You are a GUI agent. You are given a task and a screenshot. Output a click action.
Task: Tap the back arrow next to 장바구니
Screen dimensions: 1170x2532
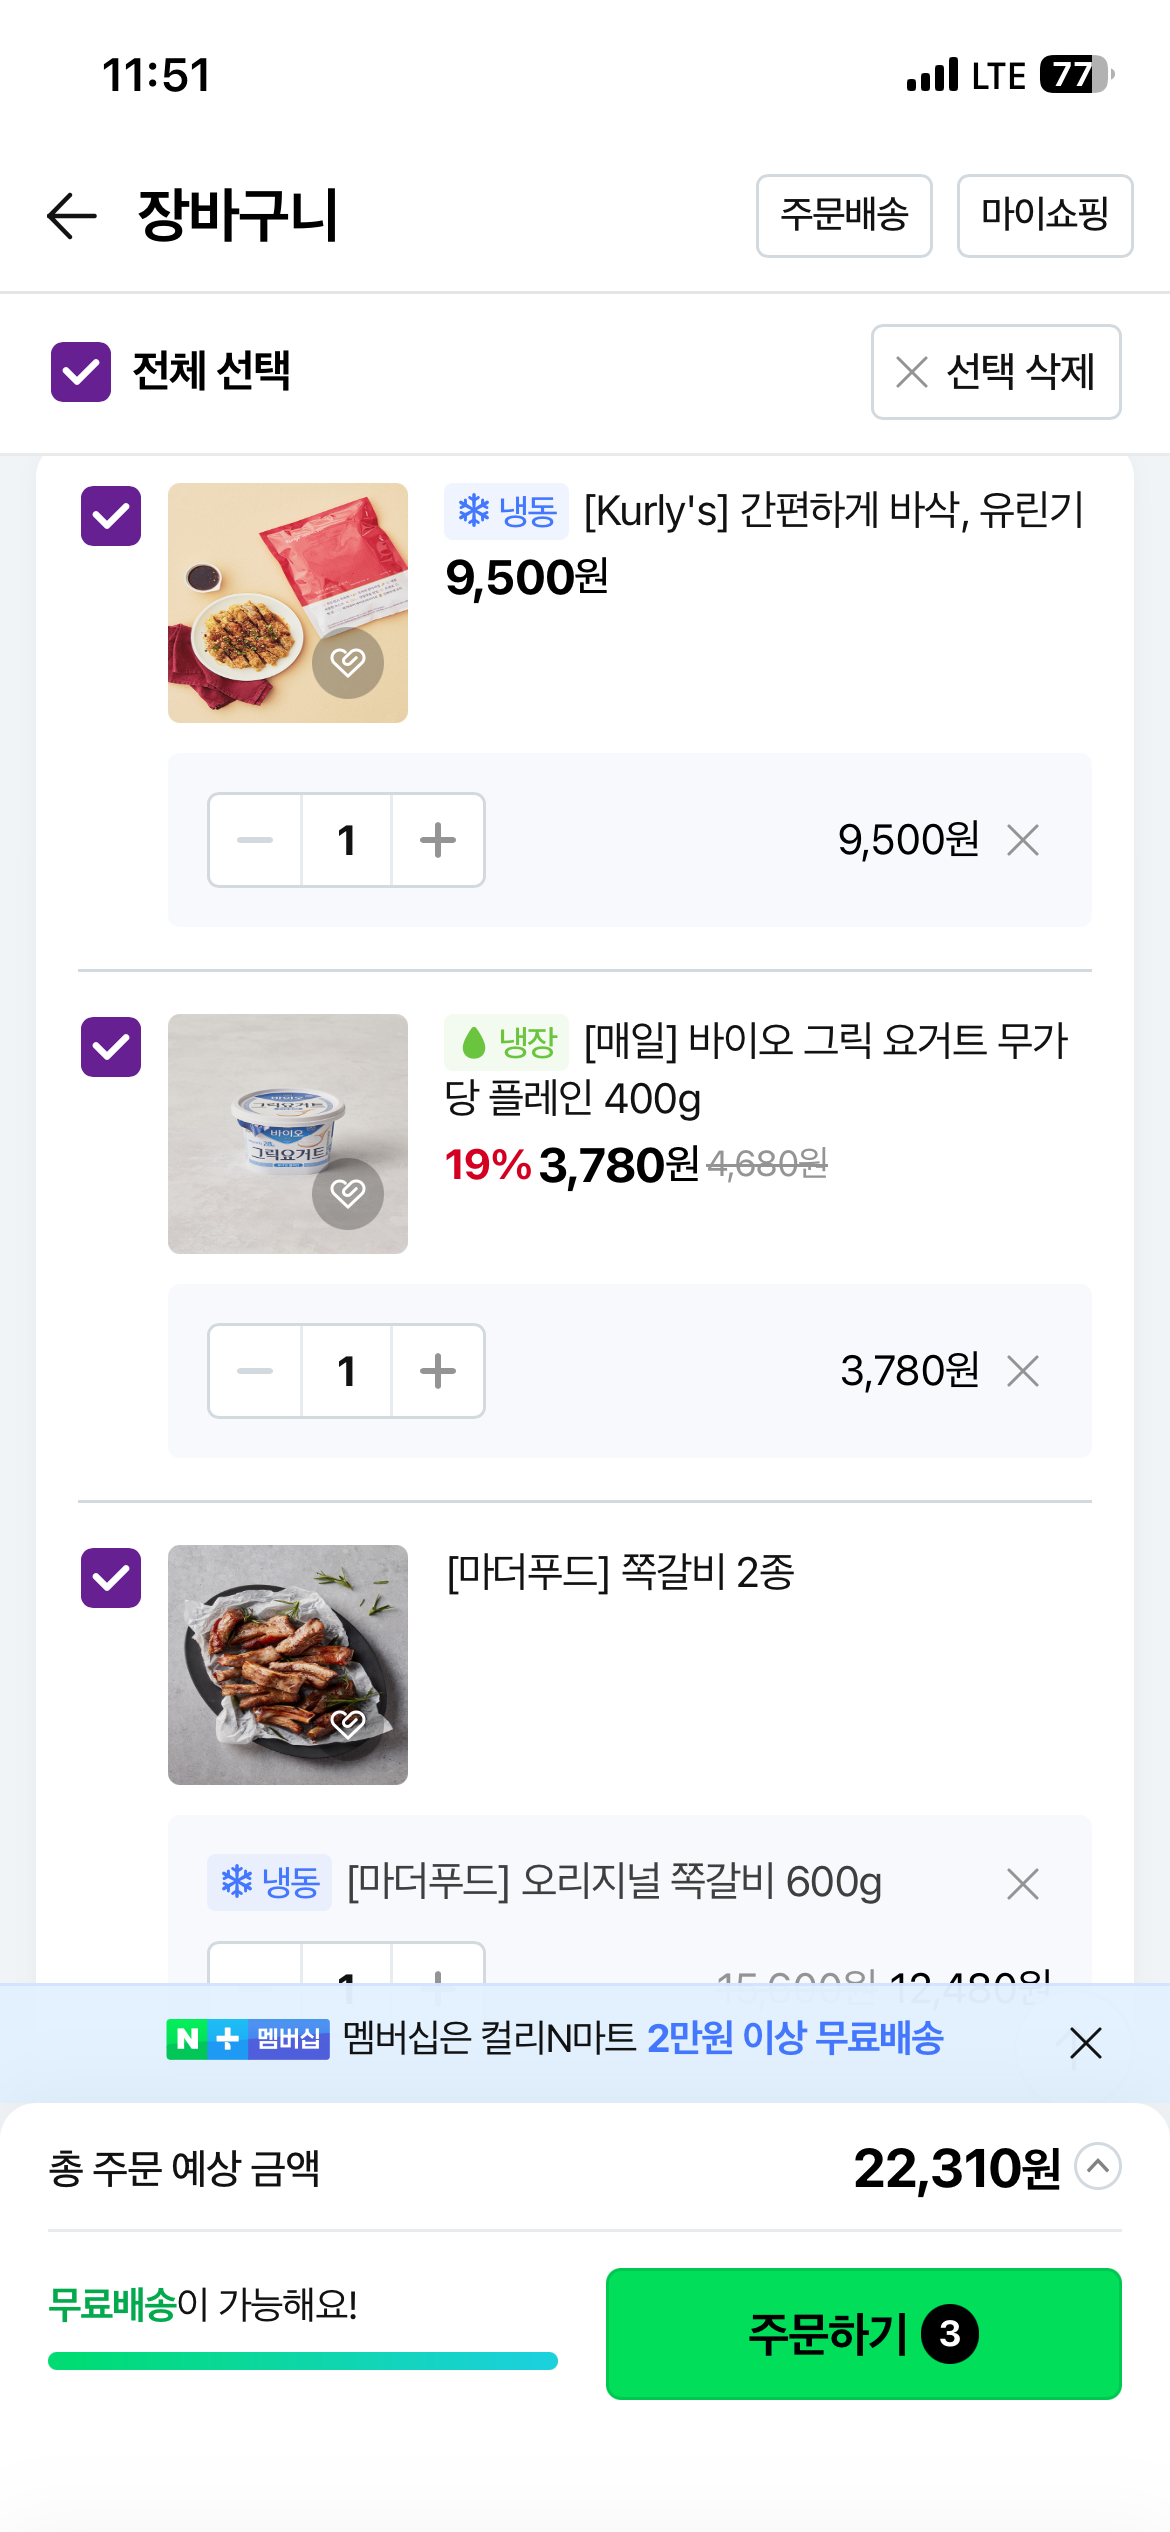click(72, 216)
